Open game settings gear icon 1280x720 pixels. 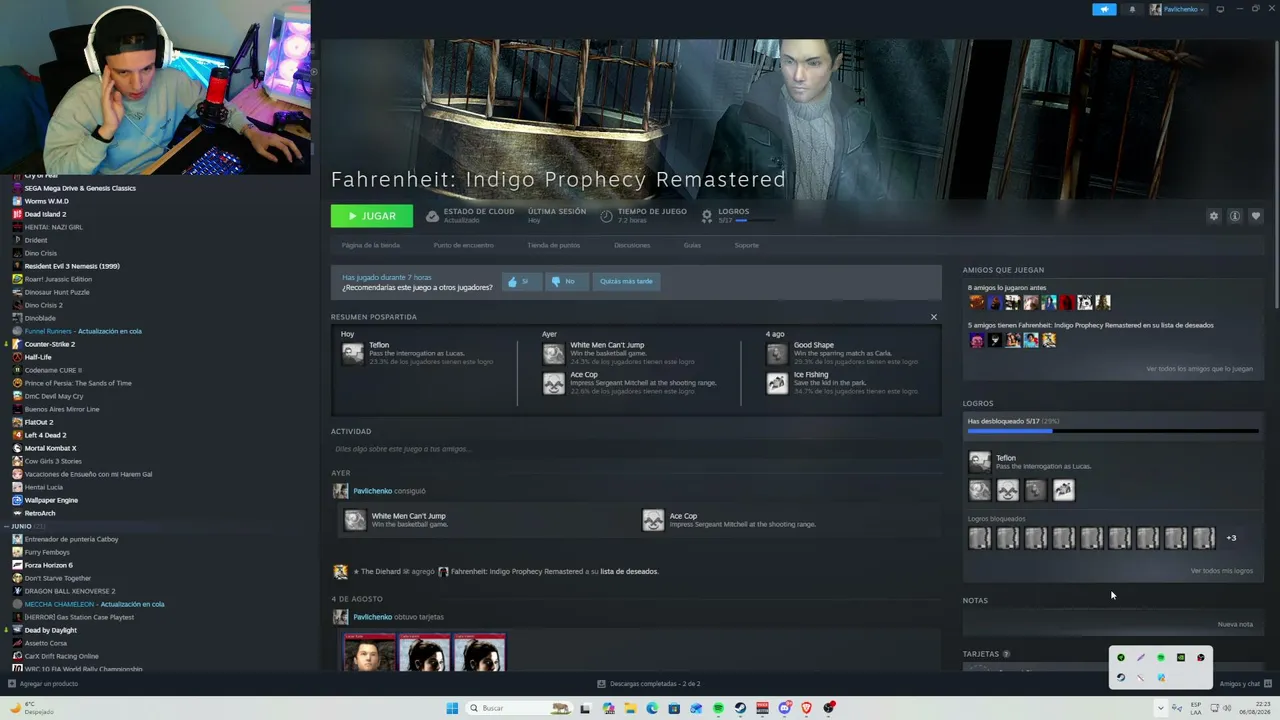click(1214, 216)
